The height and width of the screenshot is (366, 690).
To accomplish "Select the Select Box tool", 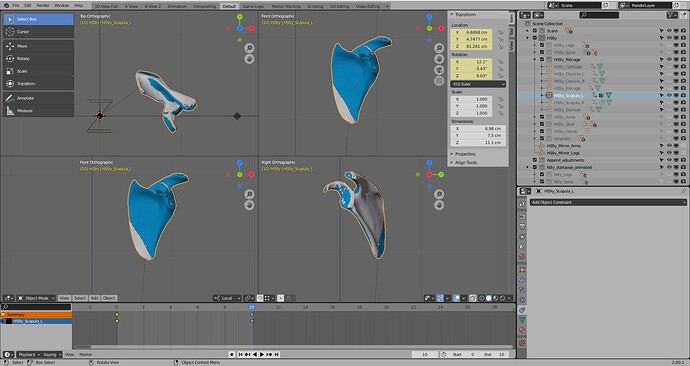I will point(38,19).
